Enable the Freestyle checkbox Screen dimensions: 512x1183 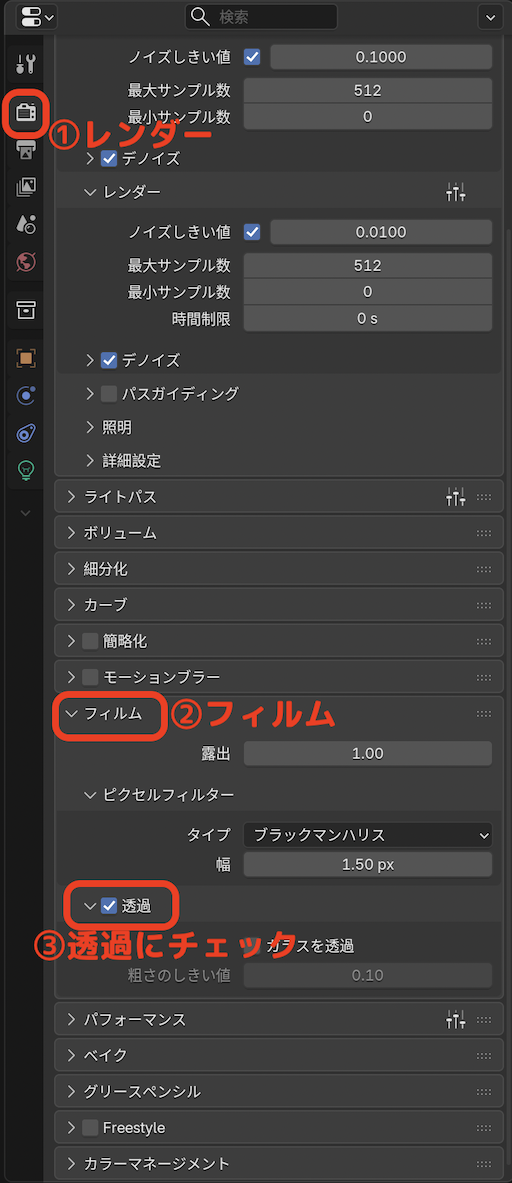point(90,1128)
